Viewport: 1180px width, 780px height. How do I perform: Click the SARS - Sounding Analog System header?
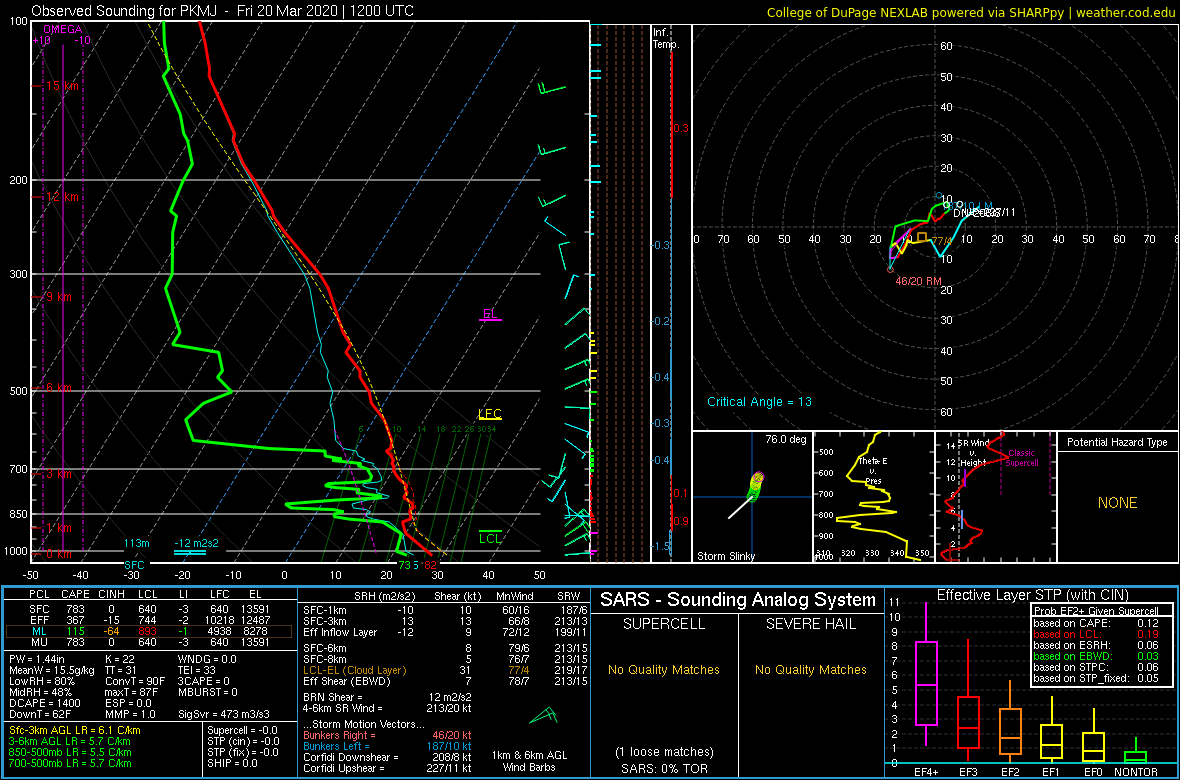point(738,601)
